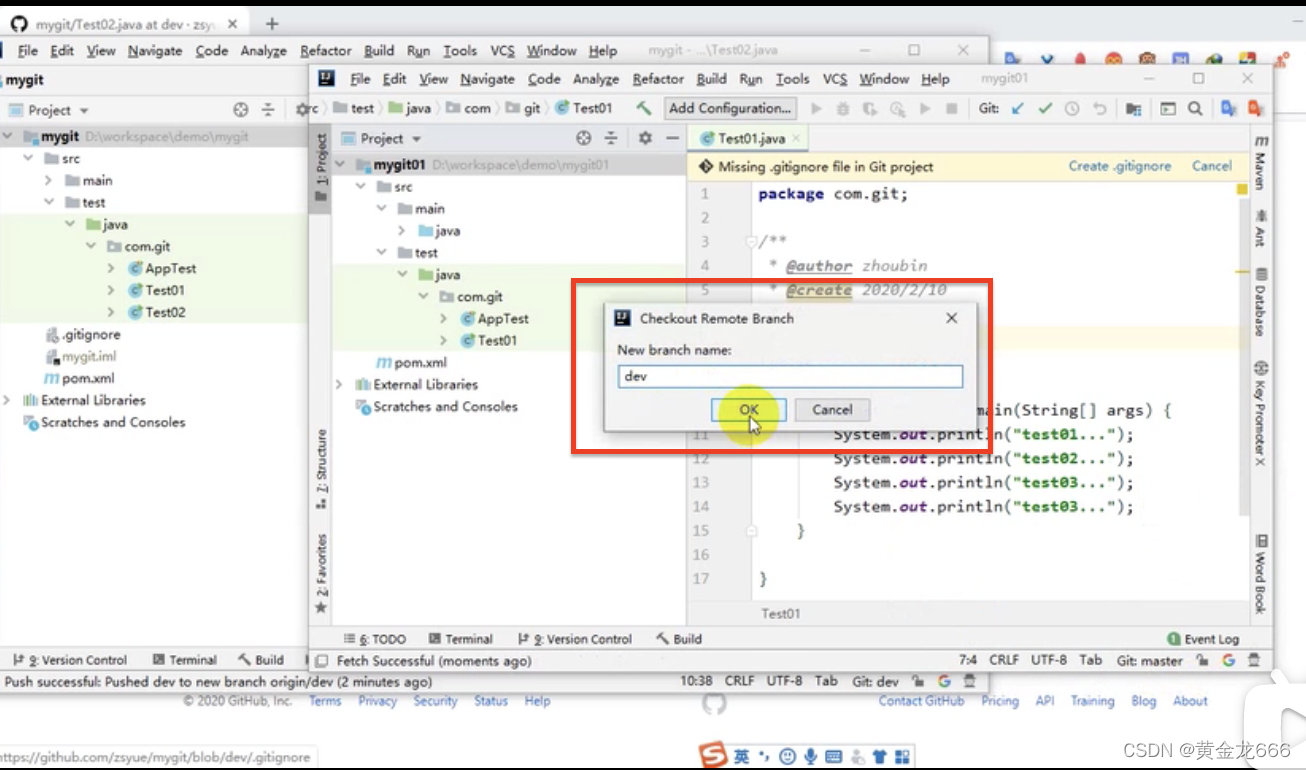Open VCS menu in mygit01 window
1306x770 pixels.
[835, 79]
